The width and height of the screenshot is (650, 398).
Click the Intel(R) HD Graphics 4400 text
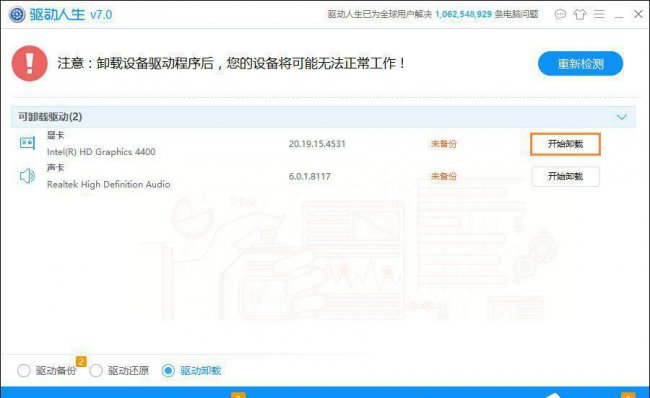pyautogui.click(x=101, y=152)
